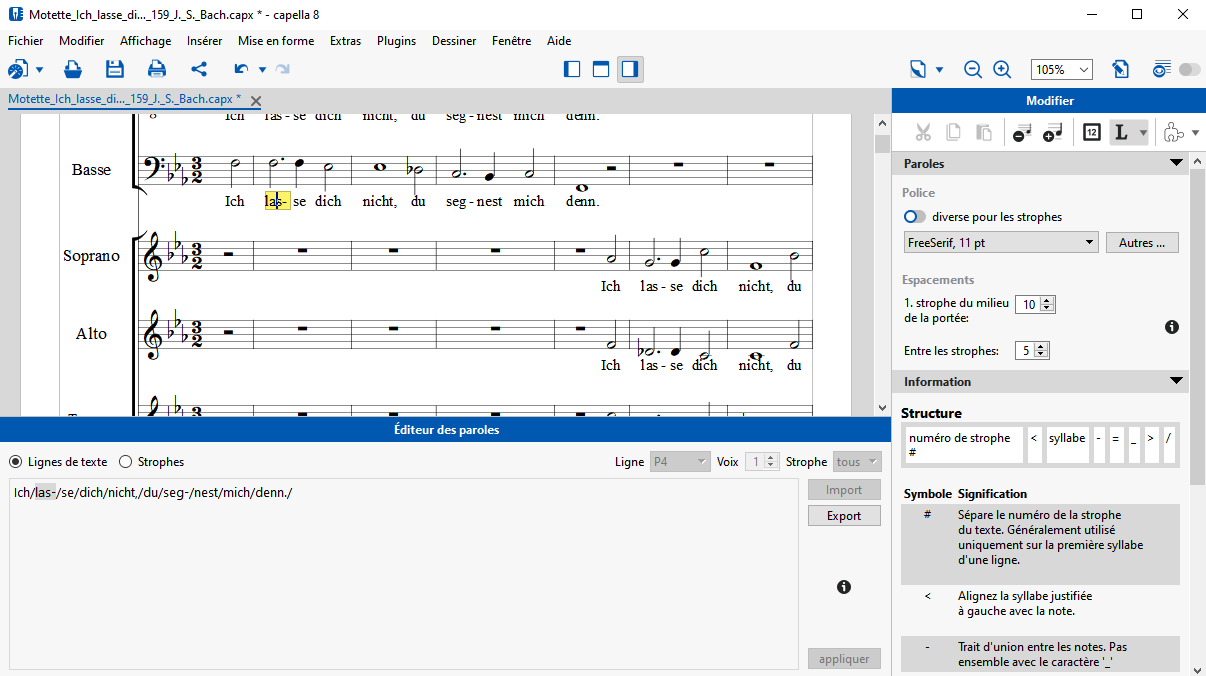Viewport: 1206px width, 676px height.
Task: Click the printer icon in the toolbar
Action: coord(157,69)
